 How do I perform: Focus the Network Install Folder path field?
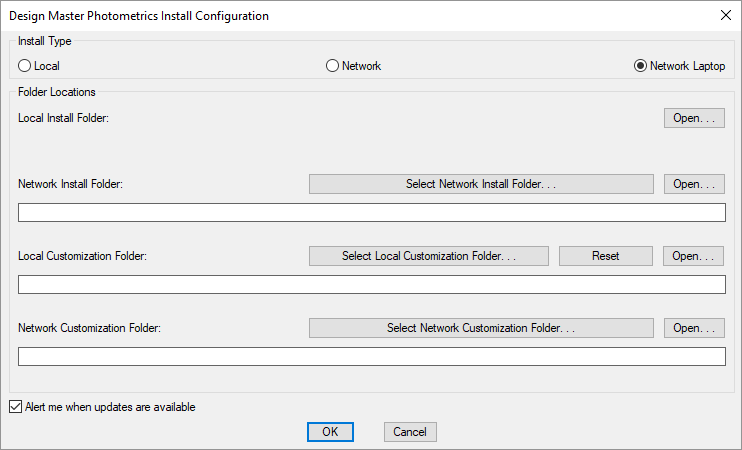click(x=372, y=212)
